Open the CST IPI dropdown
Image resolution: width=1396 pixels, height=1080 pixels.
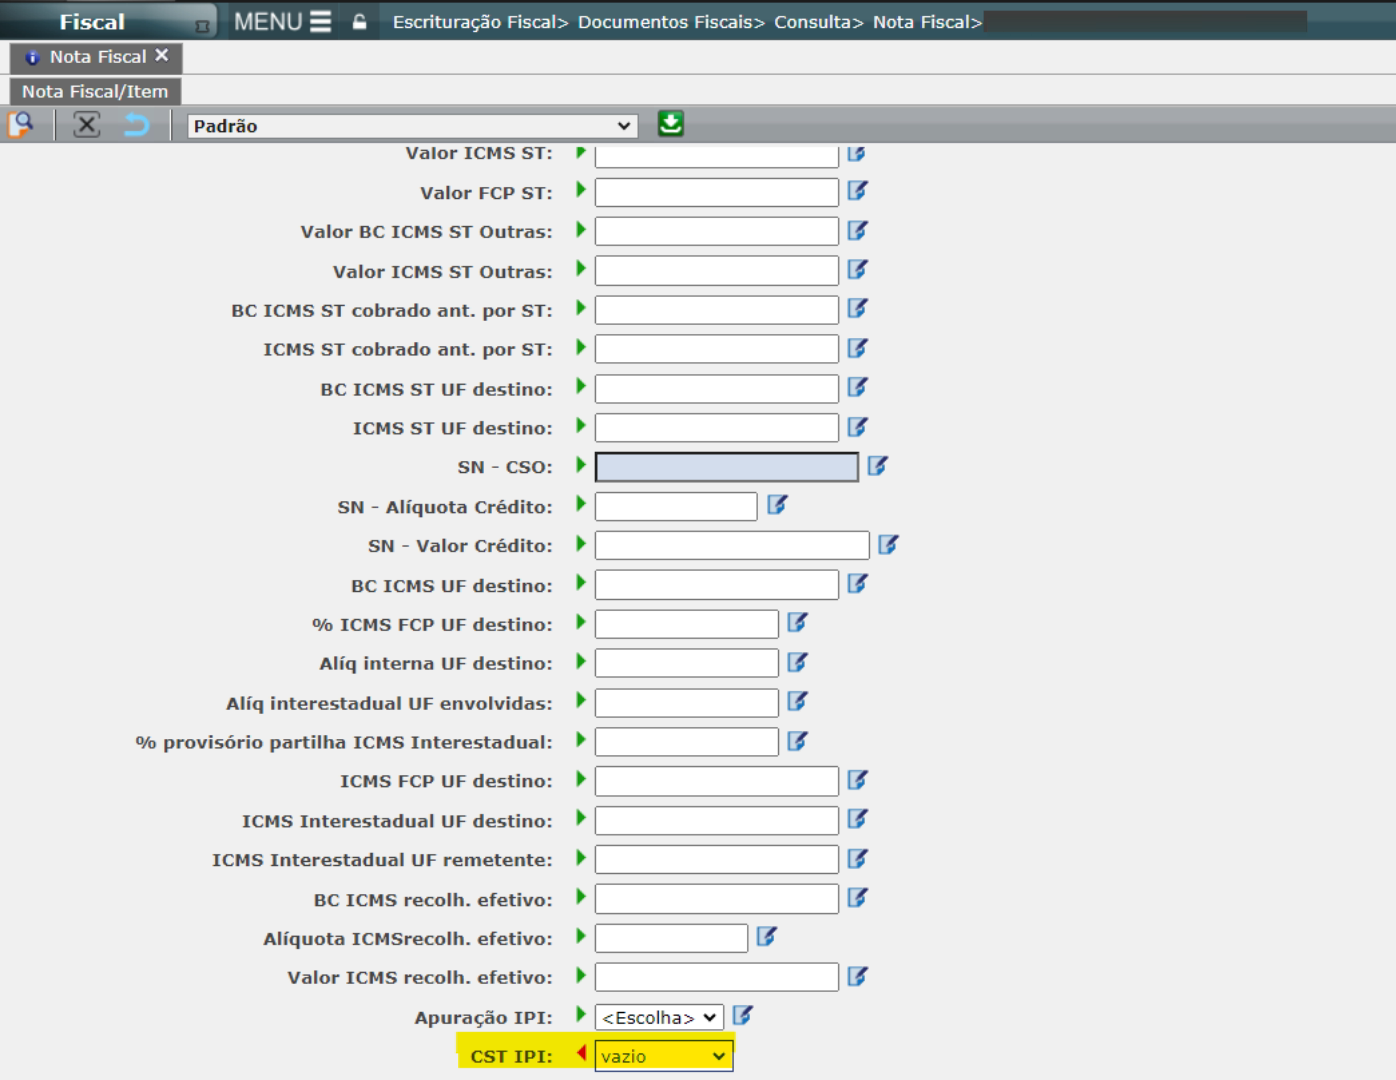pyautogui.click(x=664, y=1057)
